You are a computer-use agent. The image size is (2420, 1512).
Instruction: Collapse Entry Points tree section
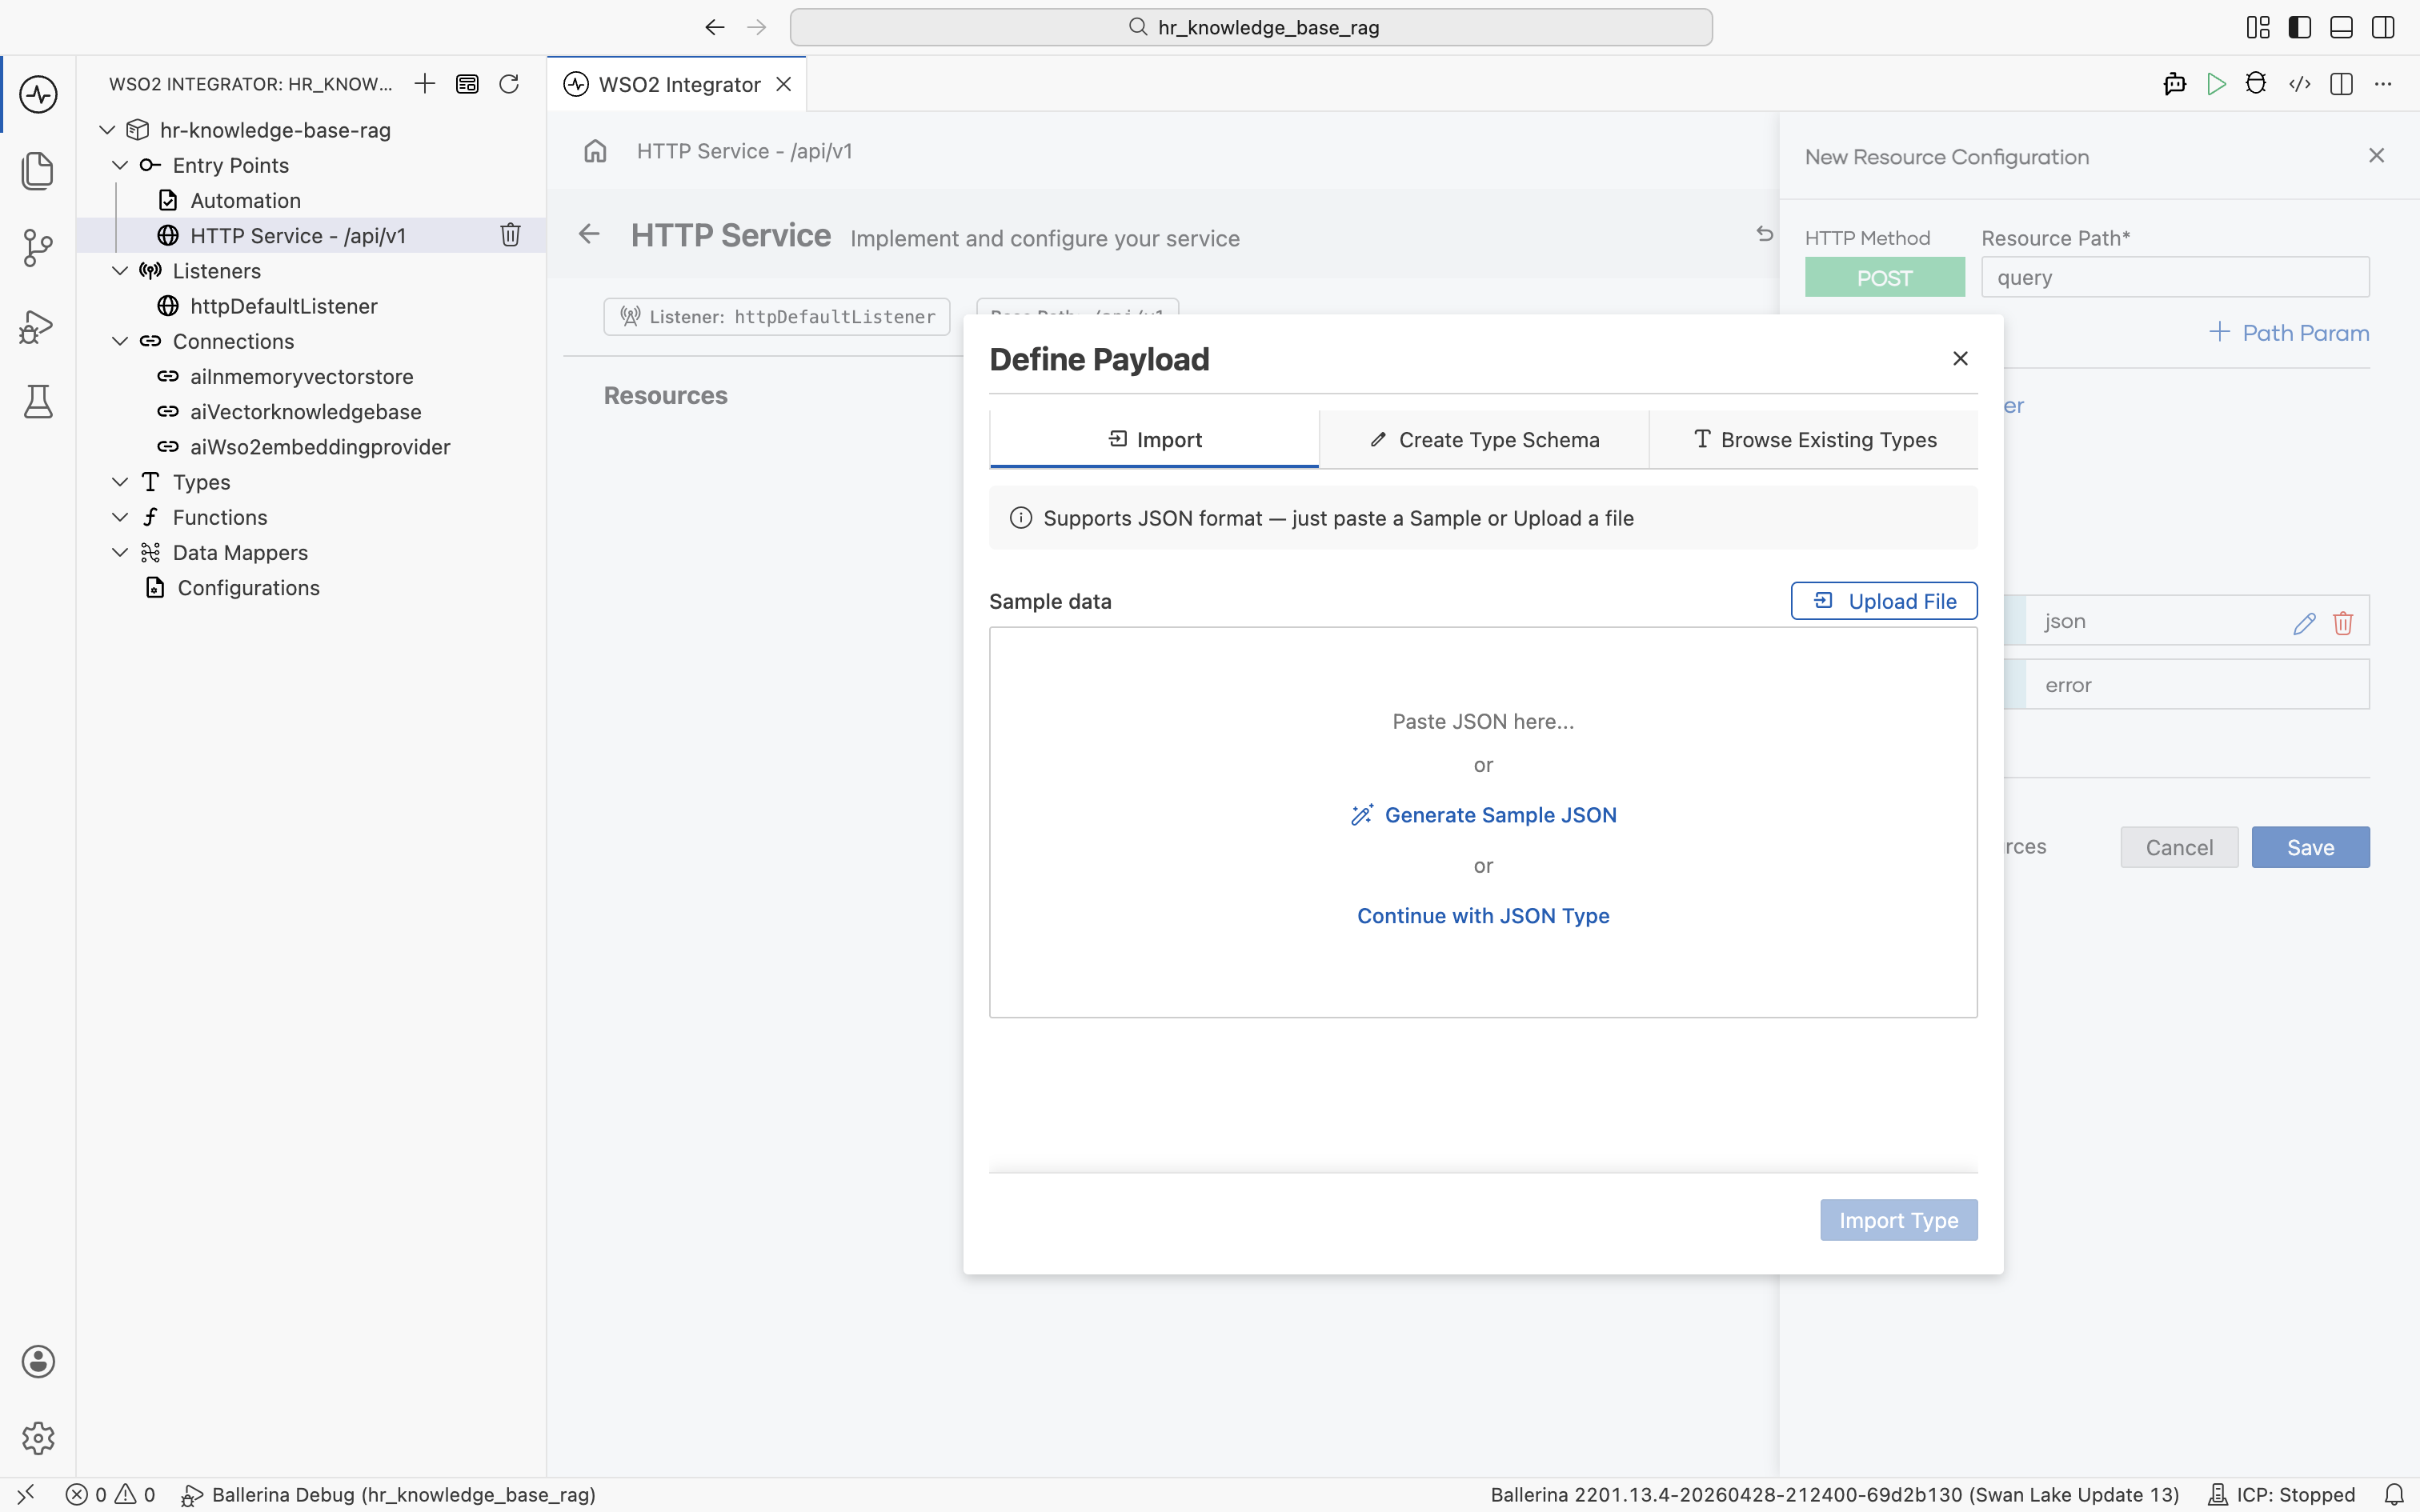[x=120, y=165]
